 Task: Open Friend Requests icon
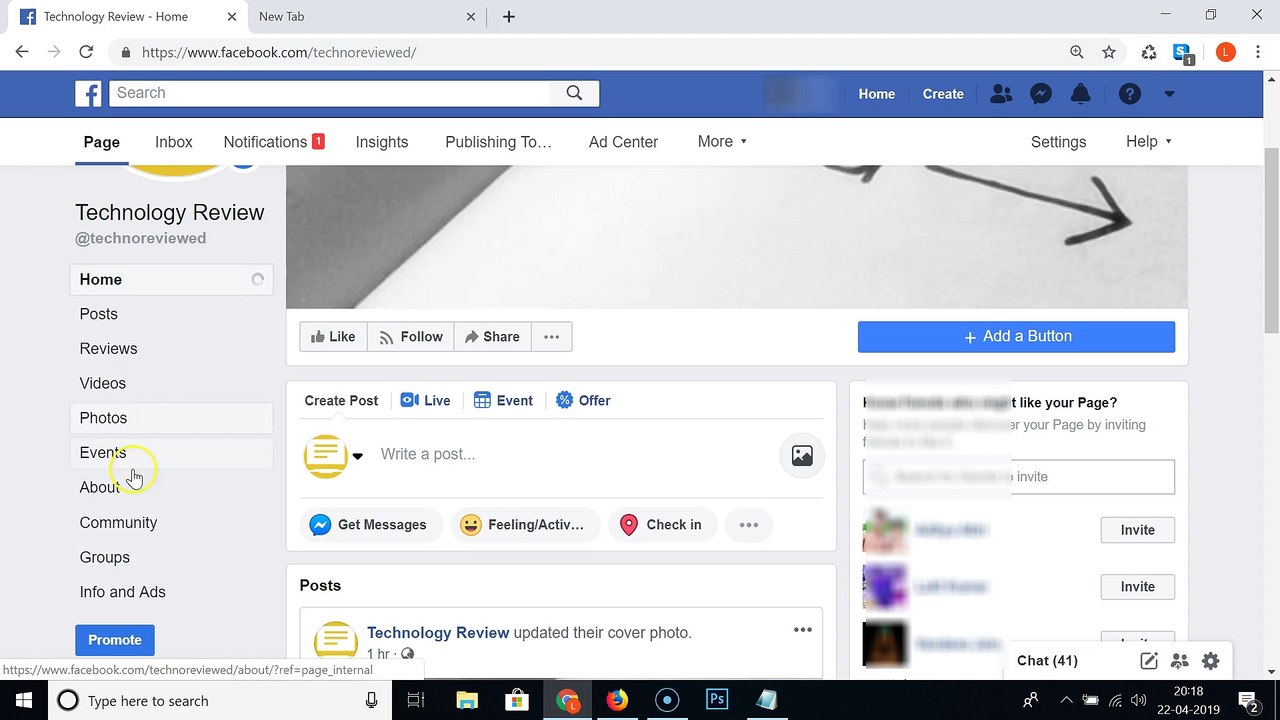coord(1000,94)
